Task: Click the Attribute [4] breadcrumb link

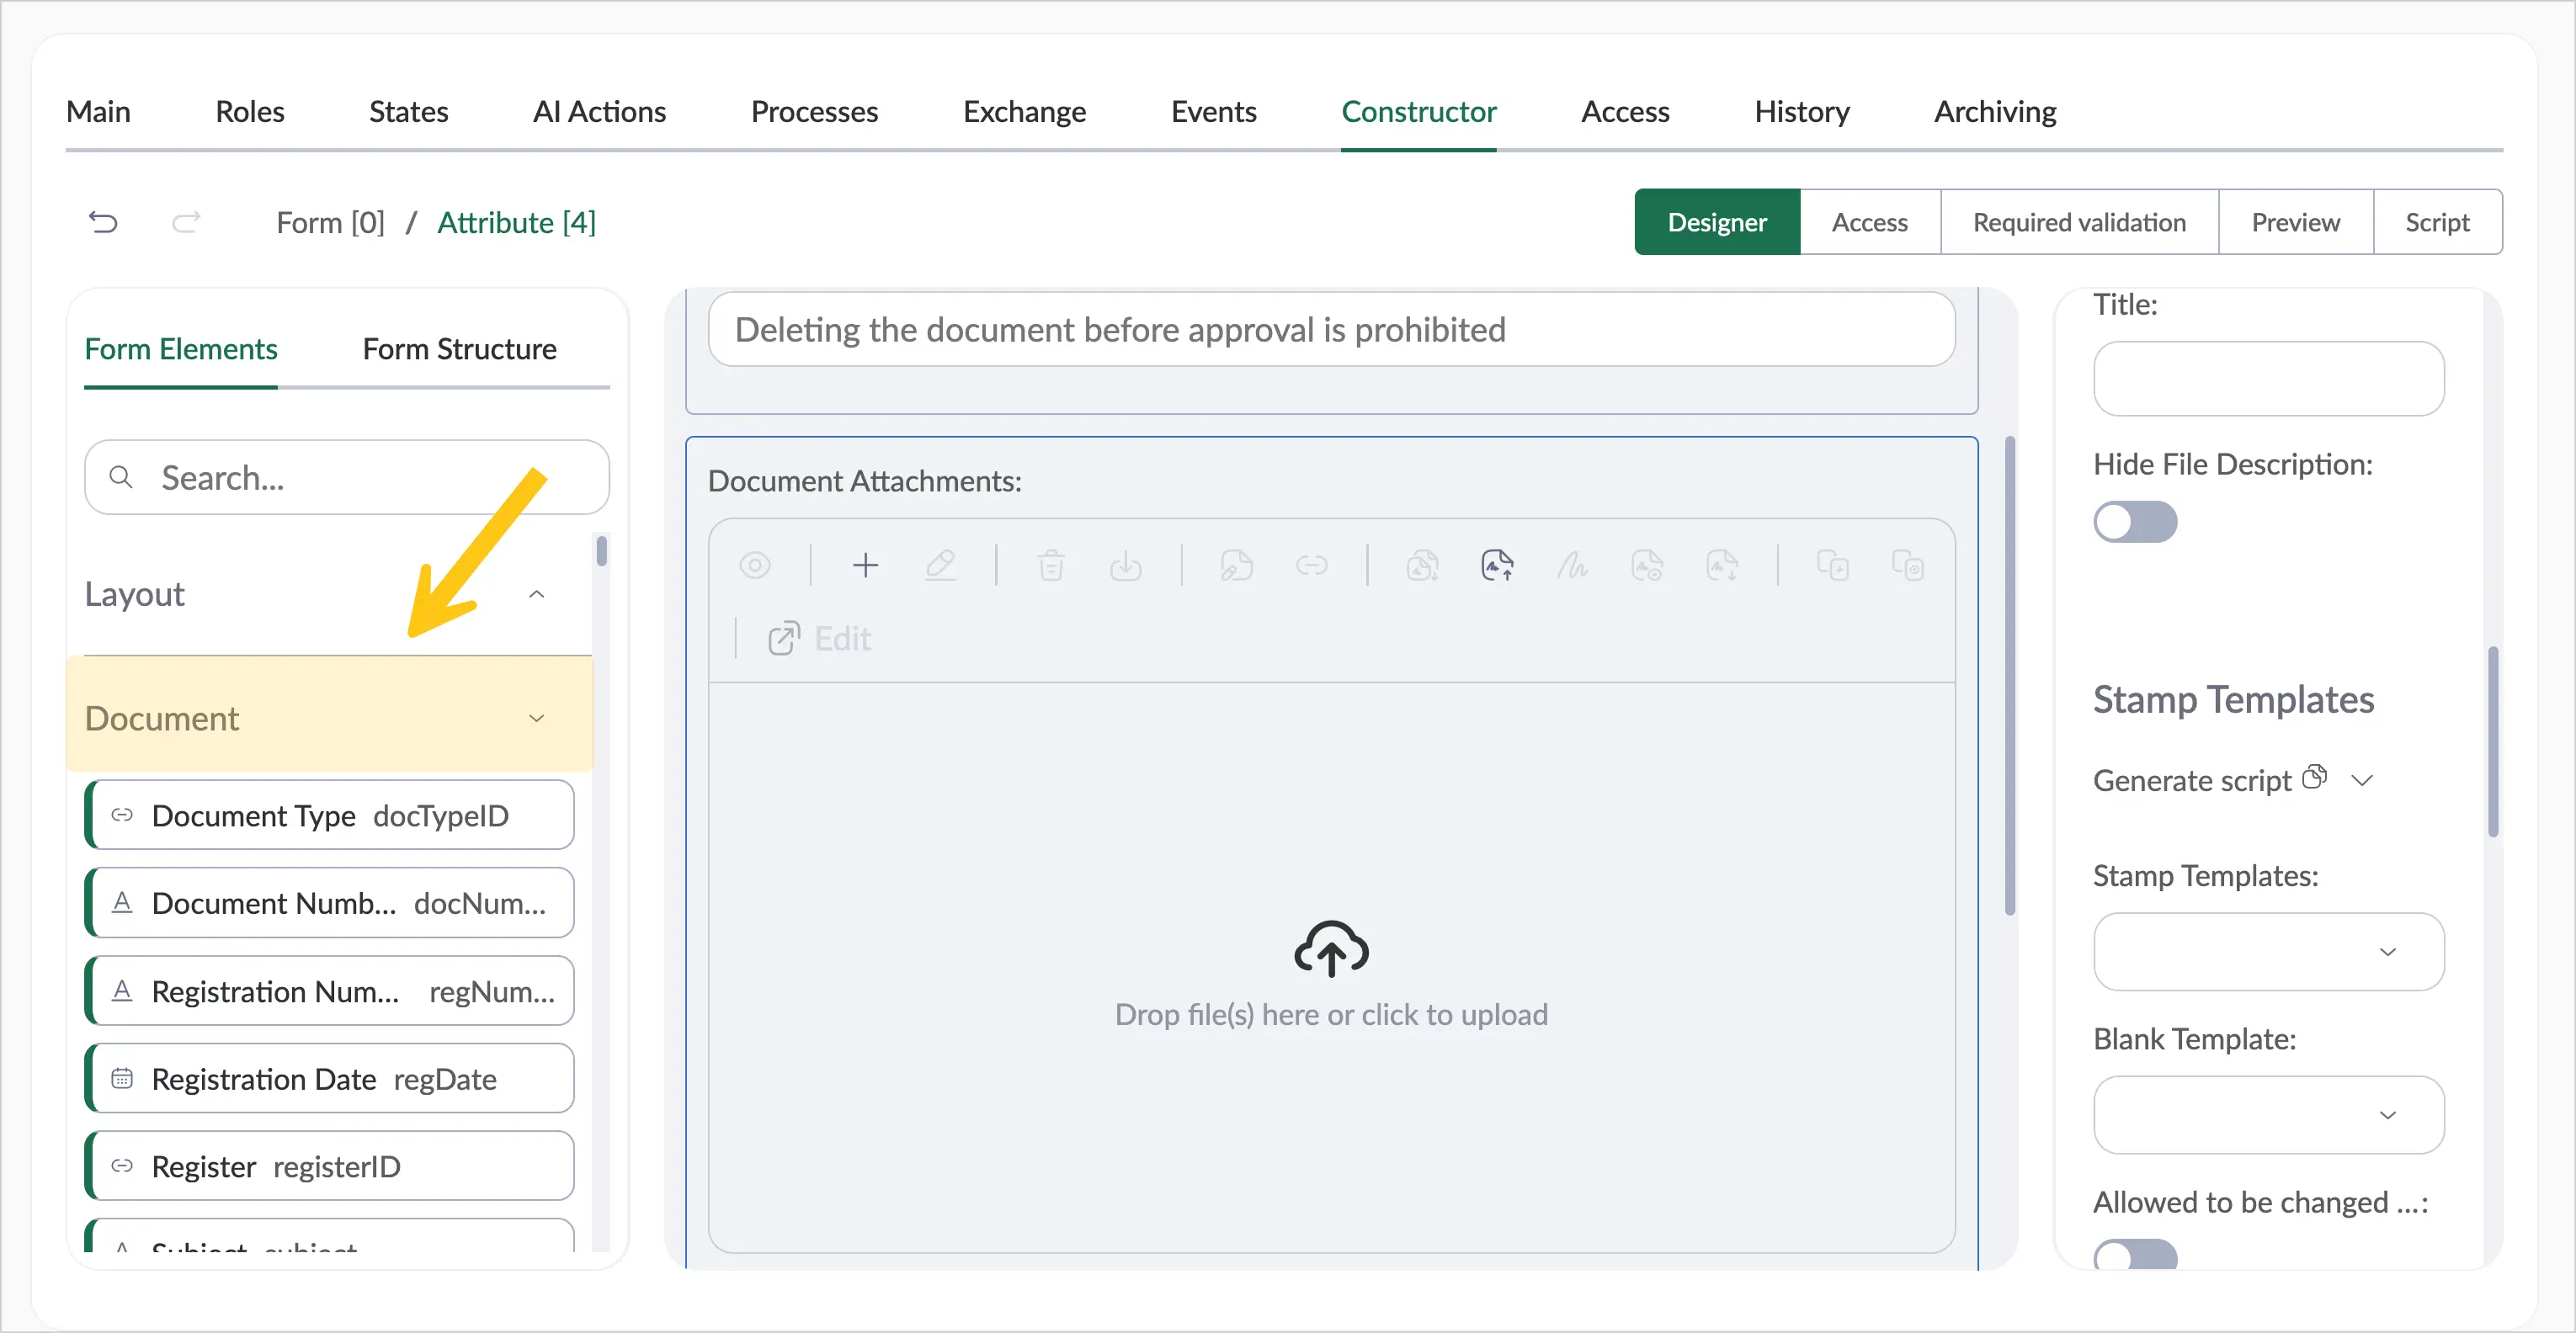Action: pyautogui.click(x=517, y=222)
